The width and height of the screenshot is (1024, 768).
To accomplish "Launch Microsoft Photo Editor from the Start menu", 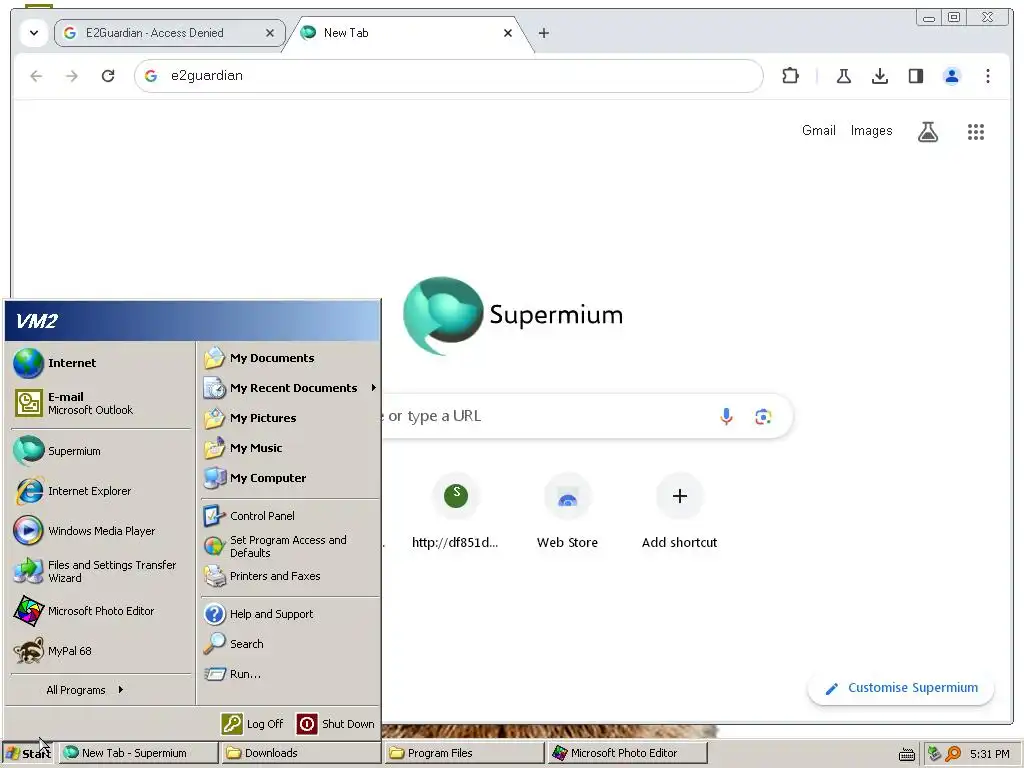I will (100, 611).
